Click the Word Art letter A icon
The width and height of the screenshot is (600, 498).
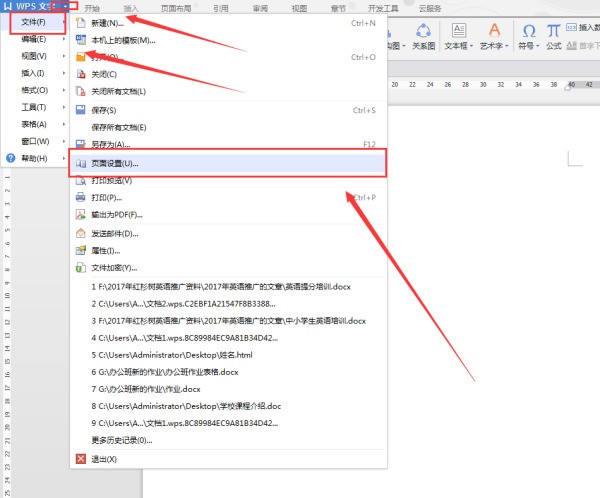point(494,30)
